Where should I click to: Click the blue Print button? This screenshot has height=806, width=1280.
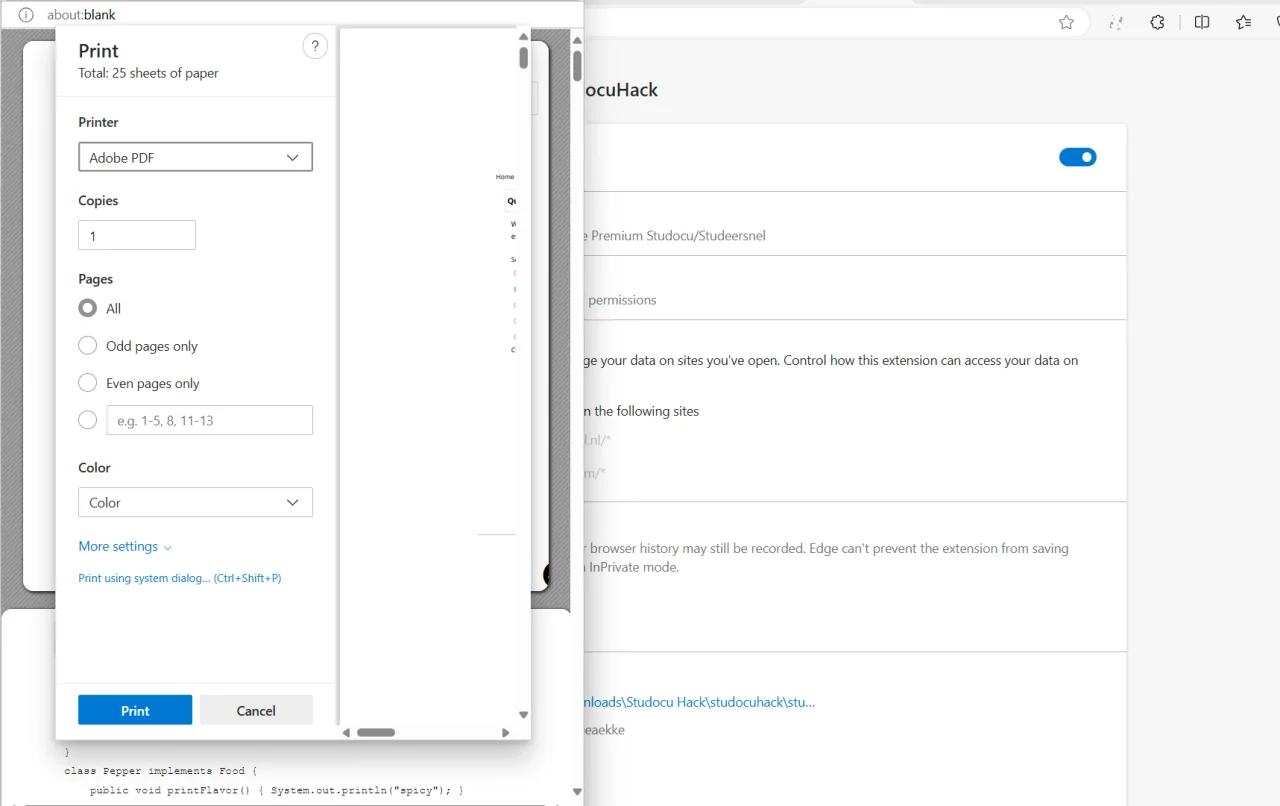(135, 710)
